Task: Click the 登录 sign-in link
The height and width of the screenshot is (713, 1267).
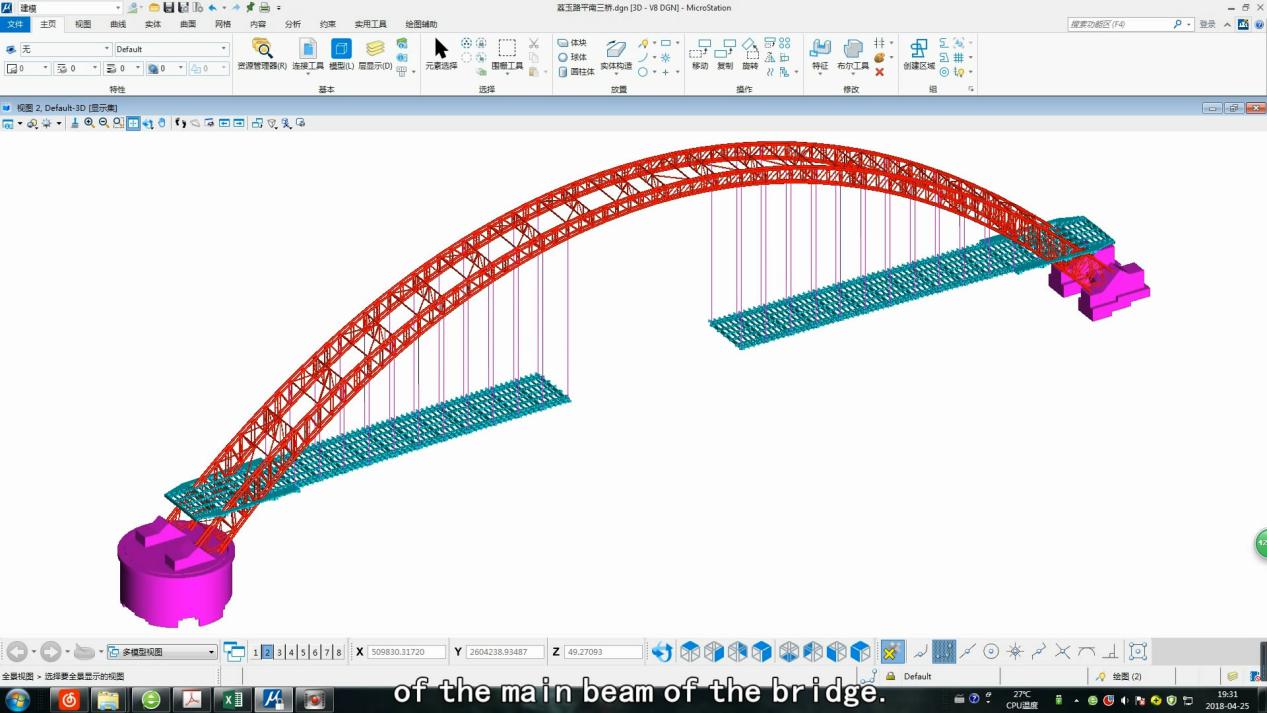Action: [1207, 24]
